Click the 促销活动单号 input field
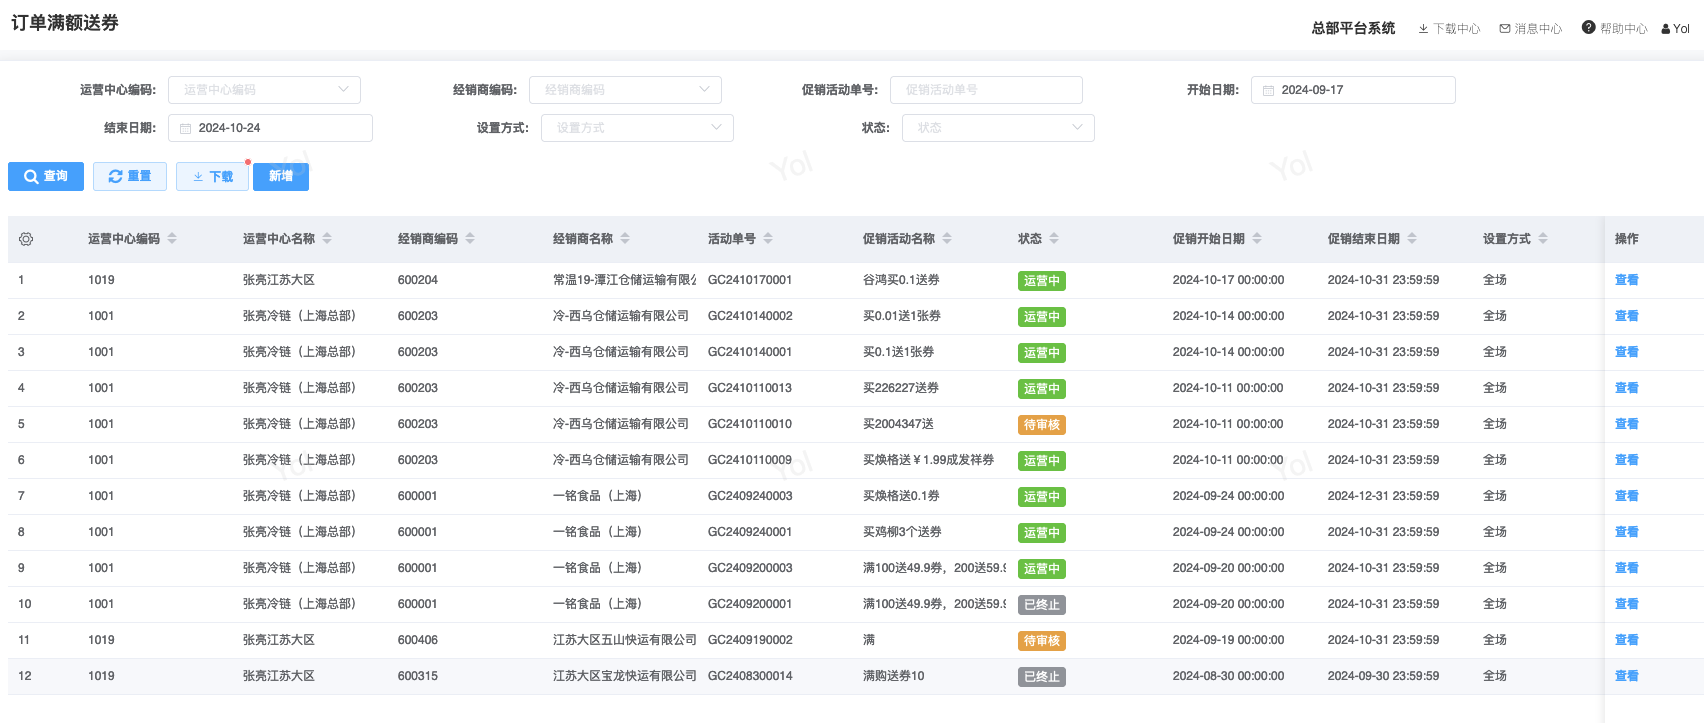The width and height of the screenshot is (1704, 723). 986,90
